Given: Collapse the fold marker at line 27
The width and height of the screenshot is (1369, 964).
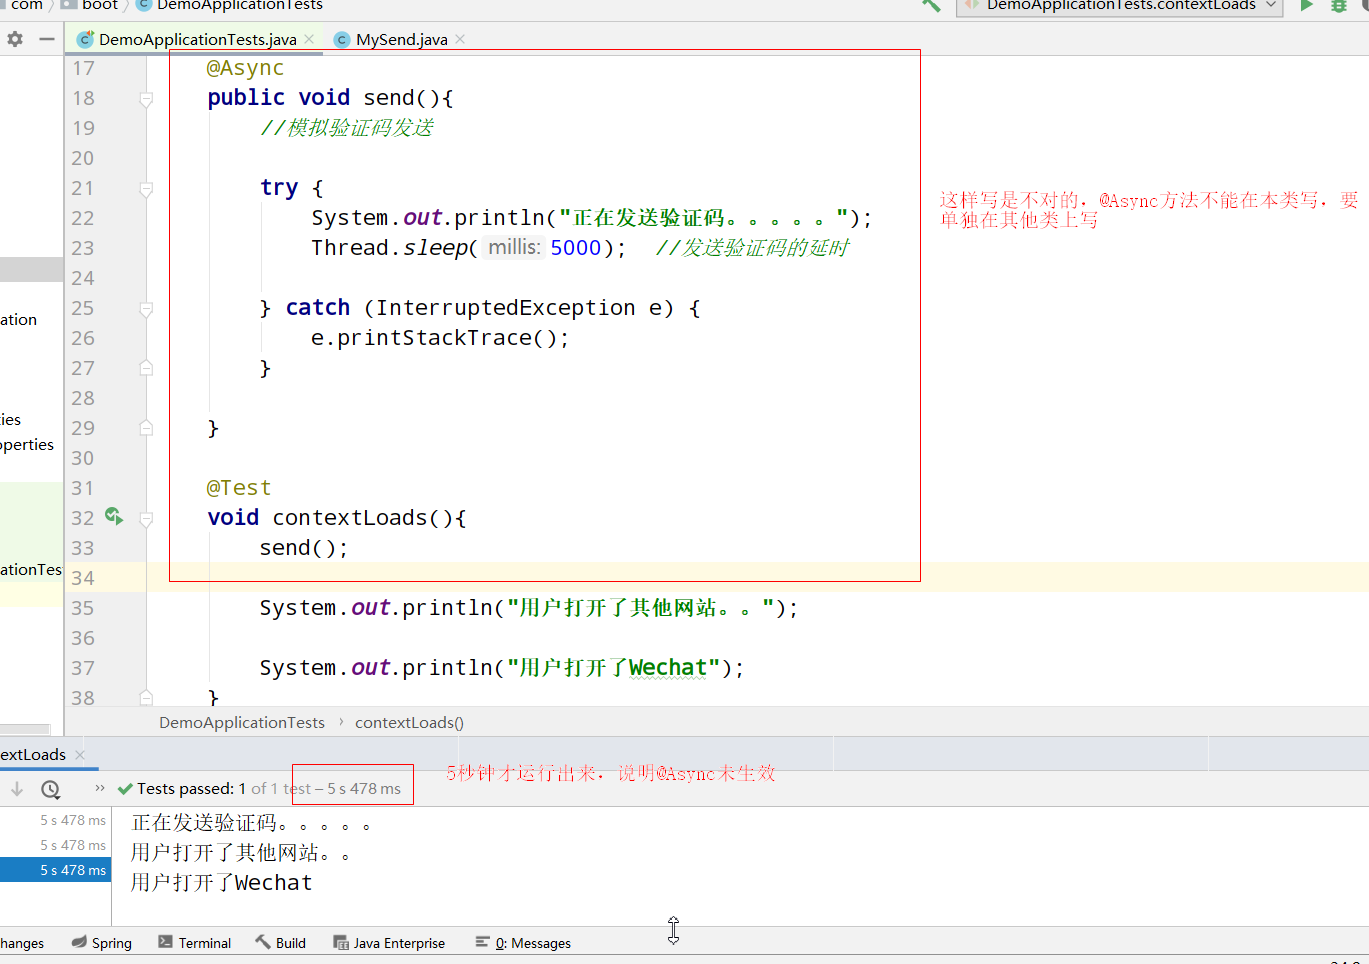Looking at the screenshot, I should click(x=146, y=368).
